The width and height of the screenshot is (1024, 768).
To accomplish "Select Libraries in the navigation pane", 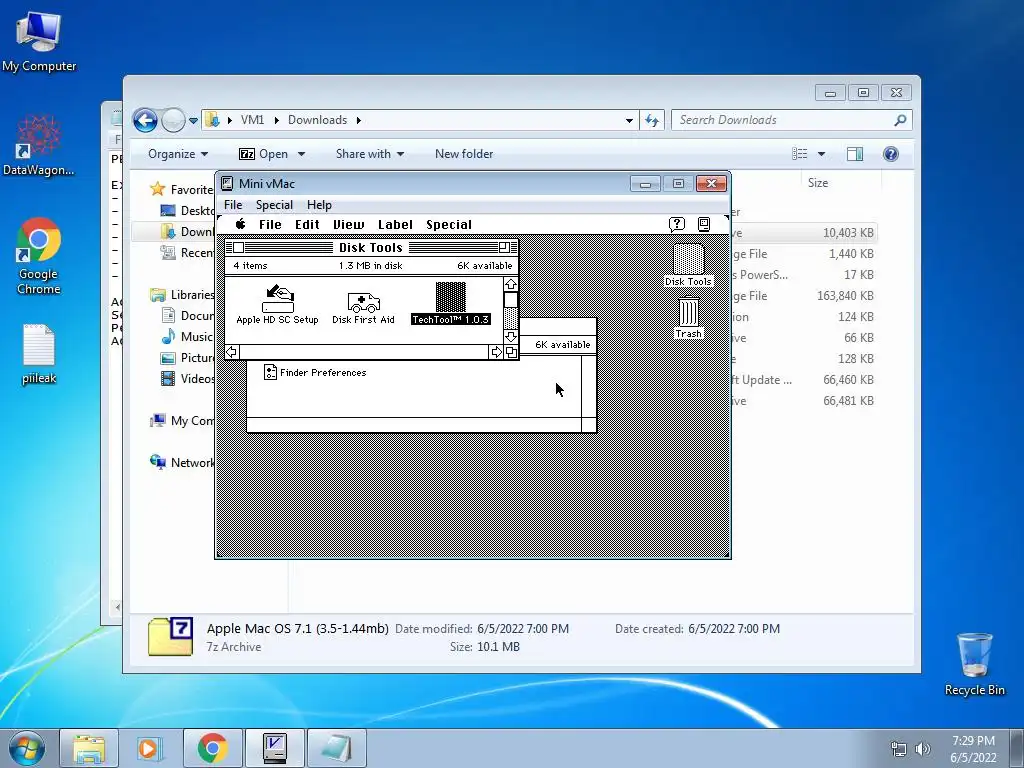I will [x=184, y=295].
